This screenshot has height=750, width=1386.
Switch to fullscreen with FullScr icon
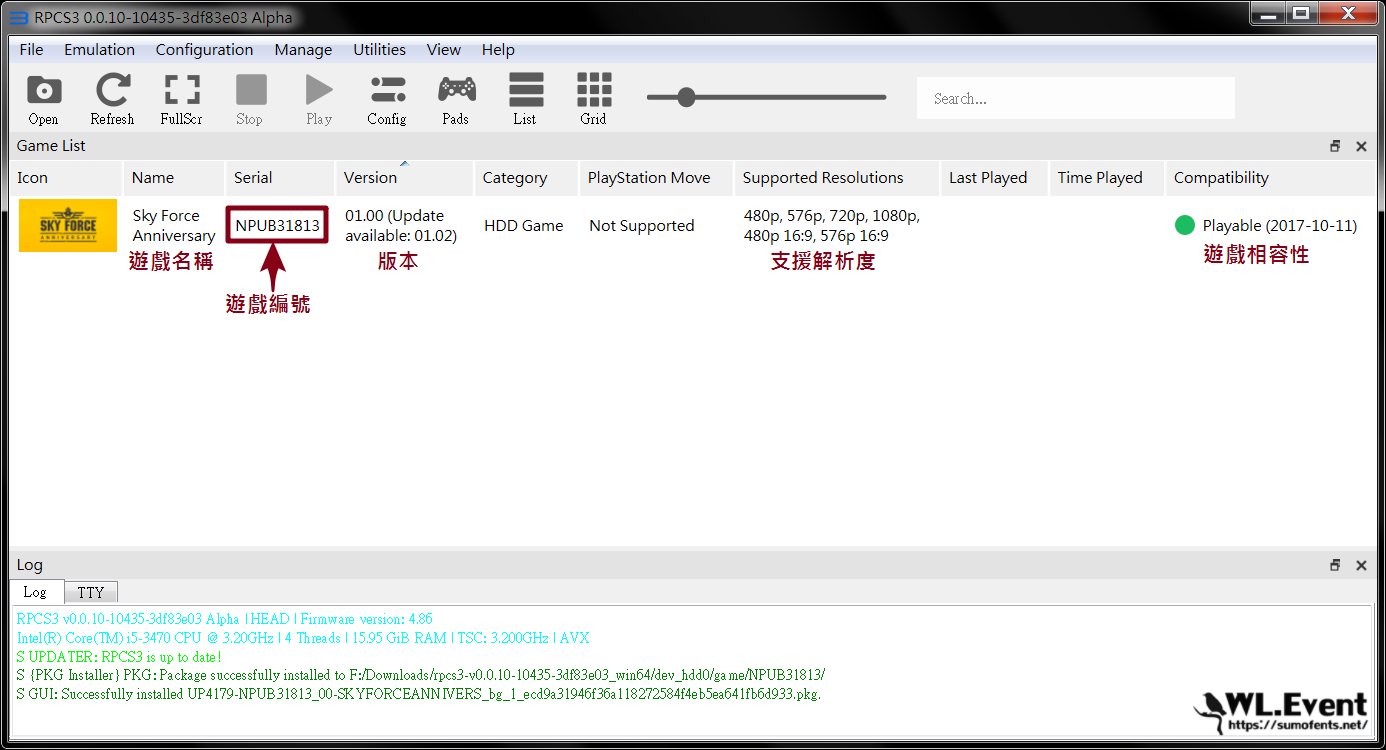click(x=182, y=99)
